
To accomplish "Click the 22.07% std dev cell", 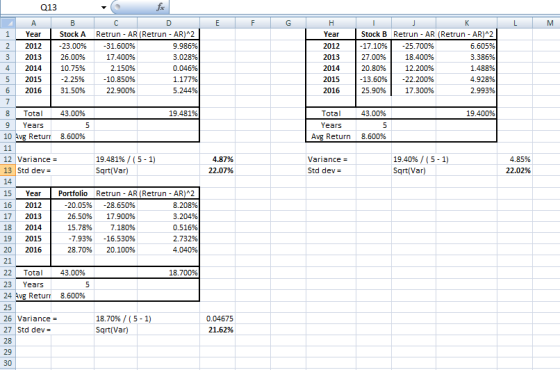I will tap(218, 170).
